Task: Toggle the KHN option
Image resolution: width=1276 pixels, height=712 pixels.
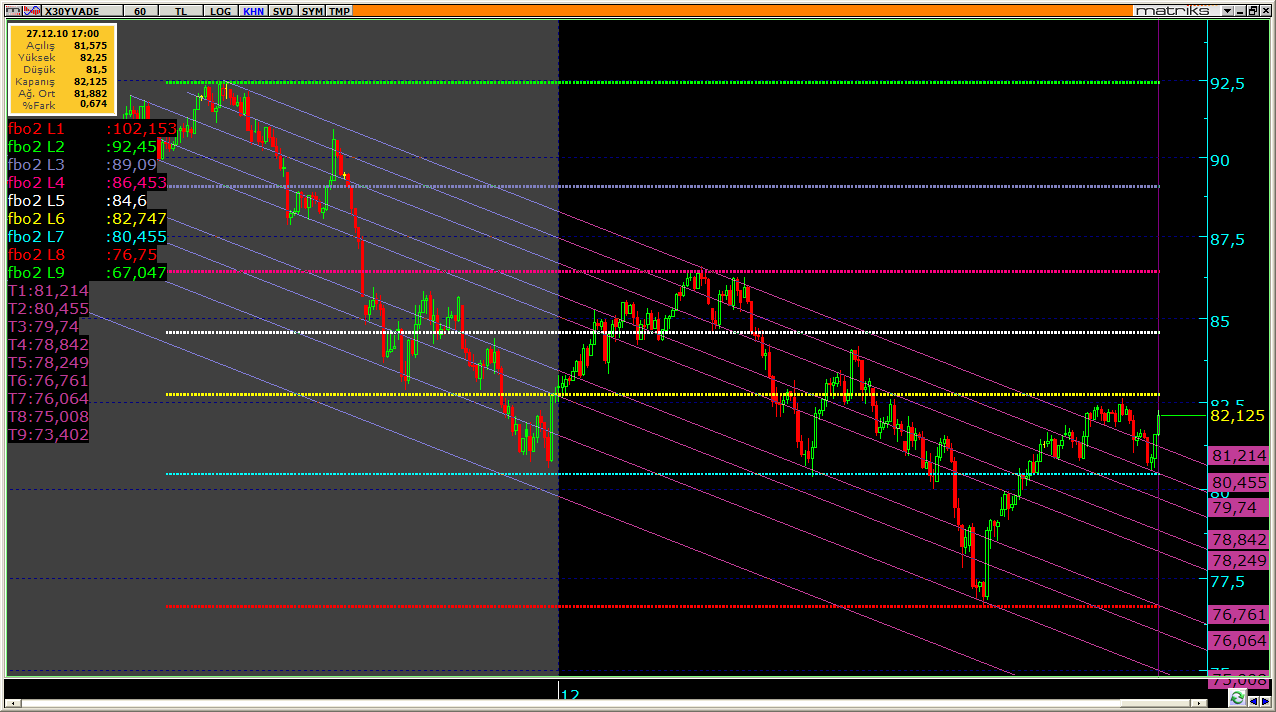Action: [253, 10]
